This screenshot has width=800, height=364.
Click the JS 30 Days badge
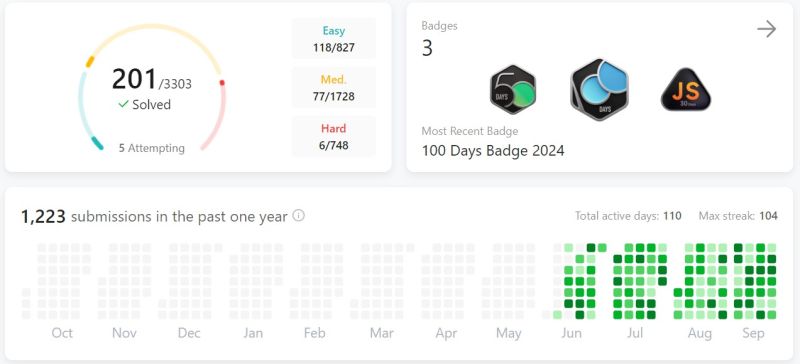(686, 90)
